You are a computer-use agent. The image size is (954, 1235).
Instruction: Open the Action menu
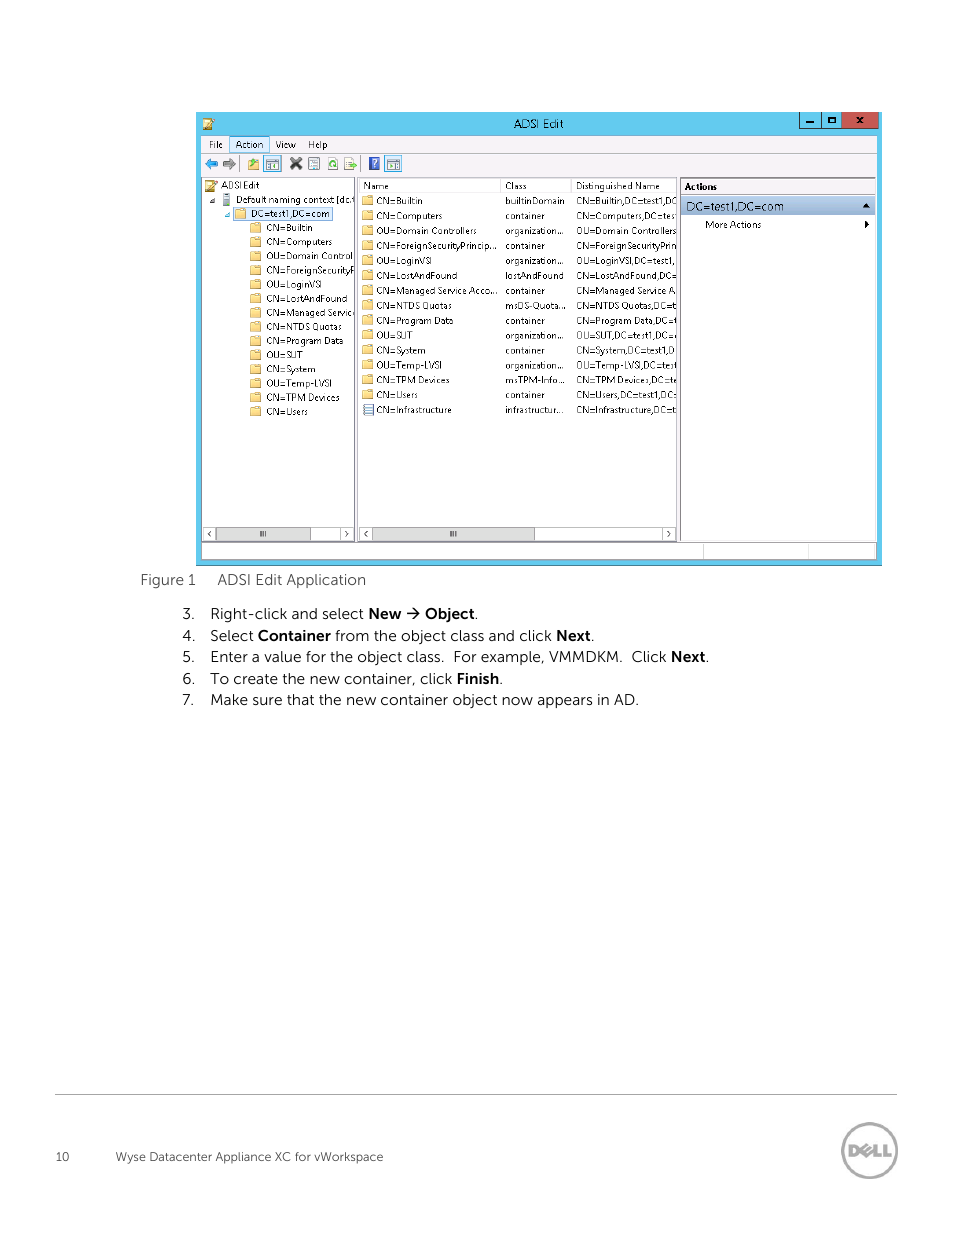point(250,145)
